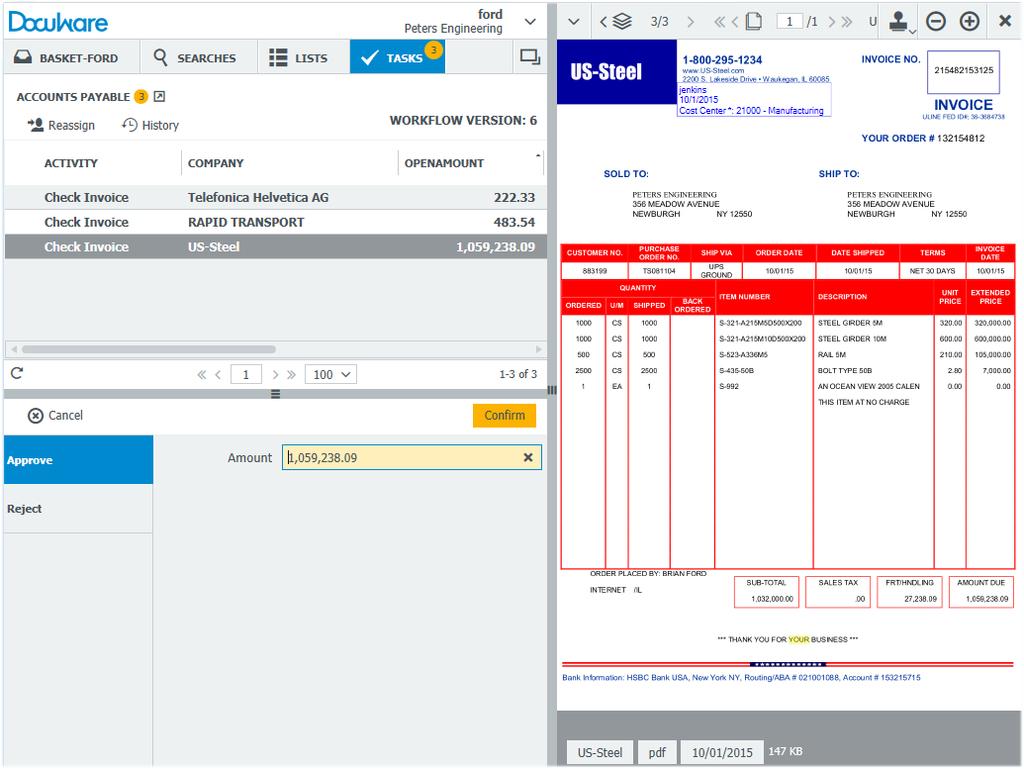
Task: Sort by COMPANY column header
Action: coord(216,163)
